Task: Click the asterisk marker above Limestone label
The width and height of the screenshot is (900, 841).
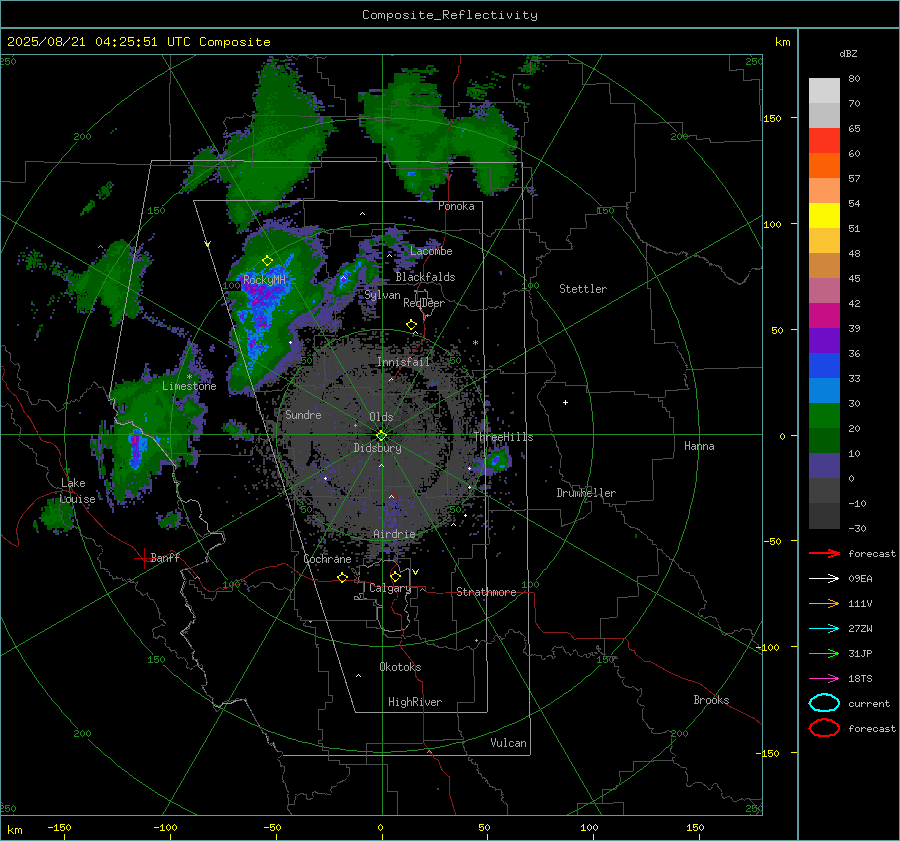Action: pyautogui.click(x=189, y=377)
